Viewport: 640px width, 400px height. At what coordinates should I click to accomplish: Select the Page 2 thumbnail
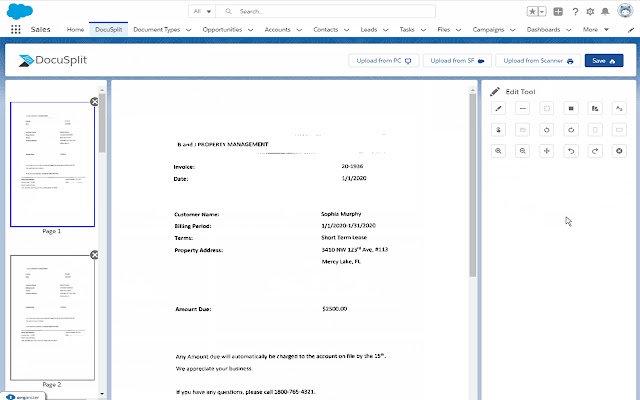click(x=52, y=318)
